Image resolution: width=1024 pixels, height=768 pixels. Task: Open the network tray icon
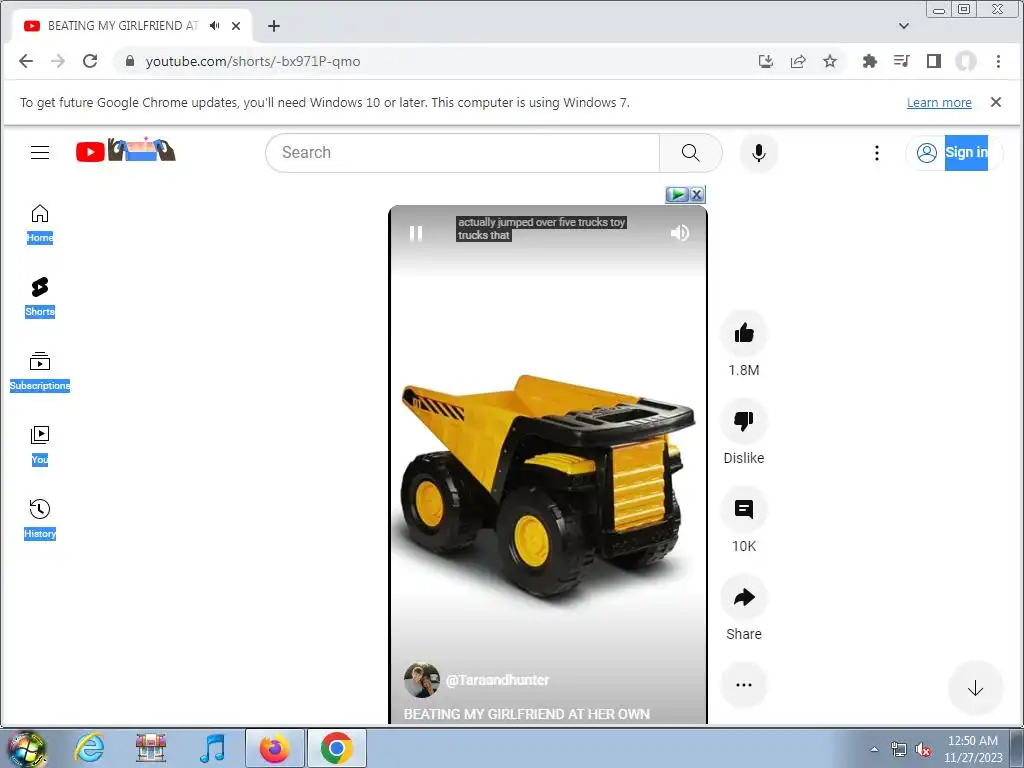[x=899, y=750]
